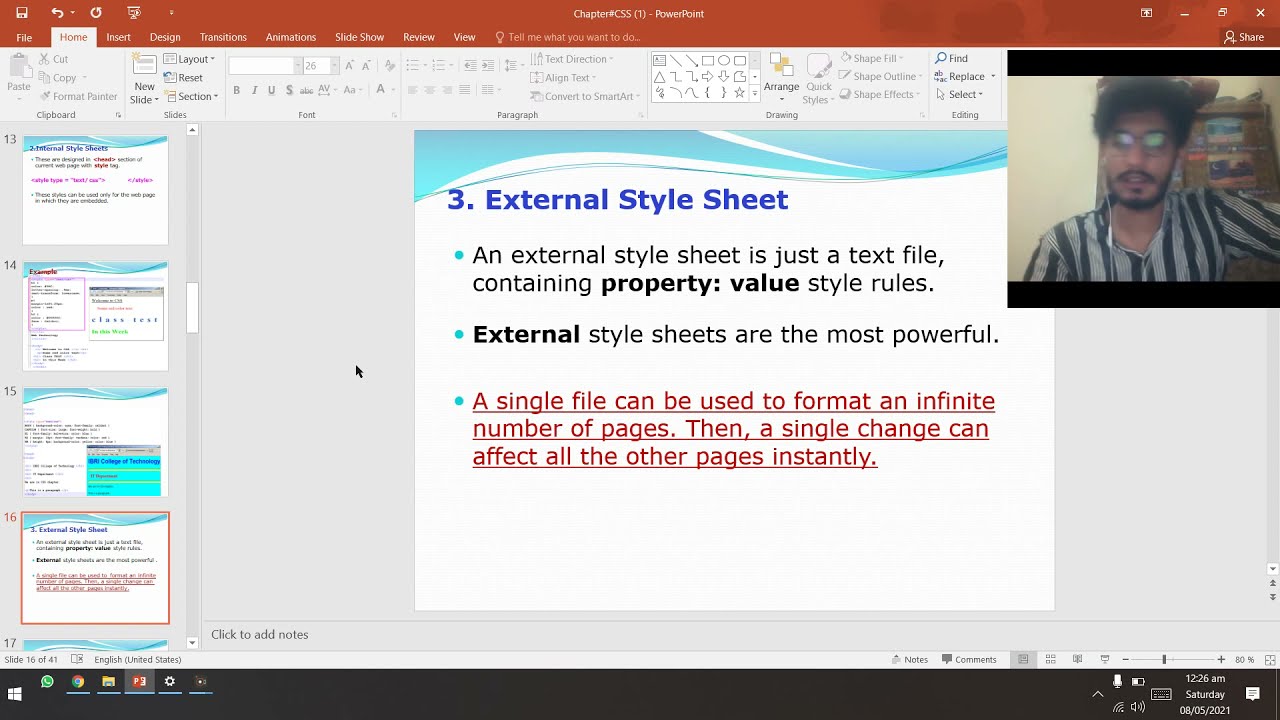Viewport: 1280px width, 720px height.
Task: Click the Paste clipboard icon
Action: 19,66
